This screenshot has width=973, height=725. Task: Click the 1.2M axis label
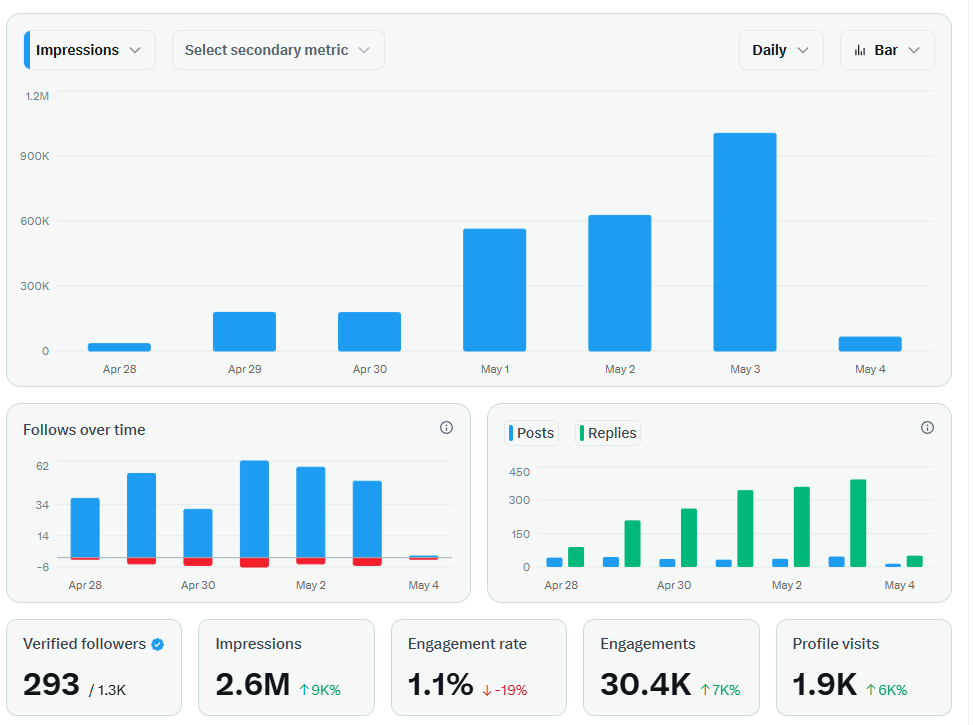coord(37,96)
